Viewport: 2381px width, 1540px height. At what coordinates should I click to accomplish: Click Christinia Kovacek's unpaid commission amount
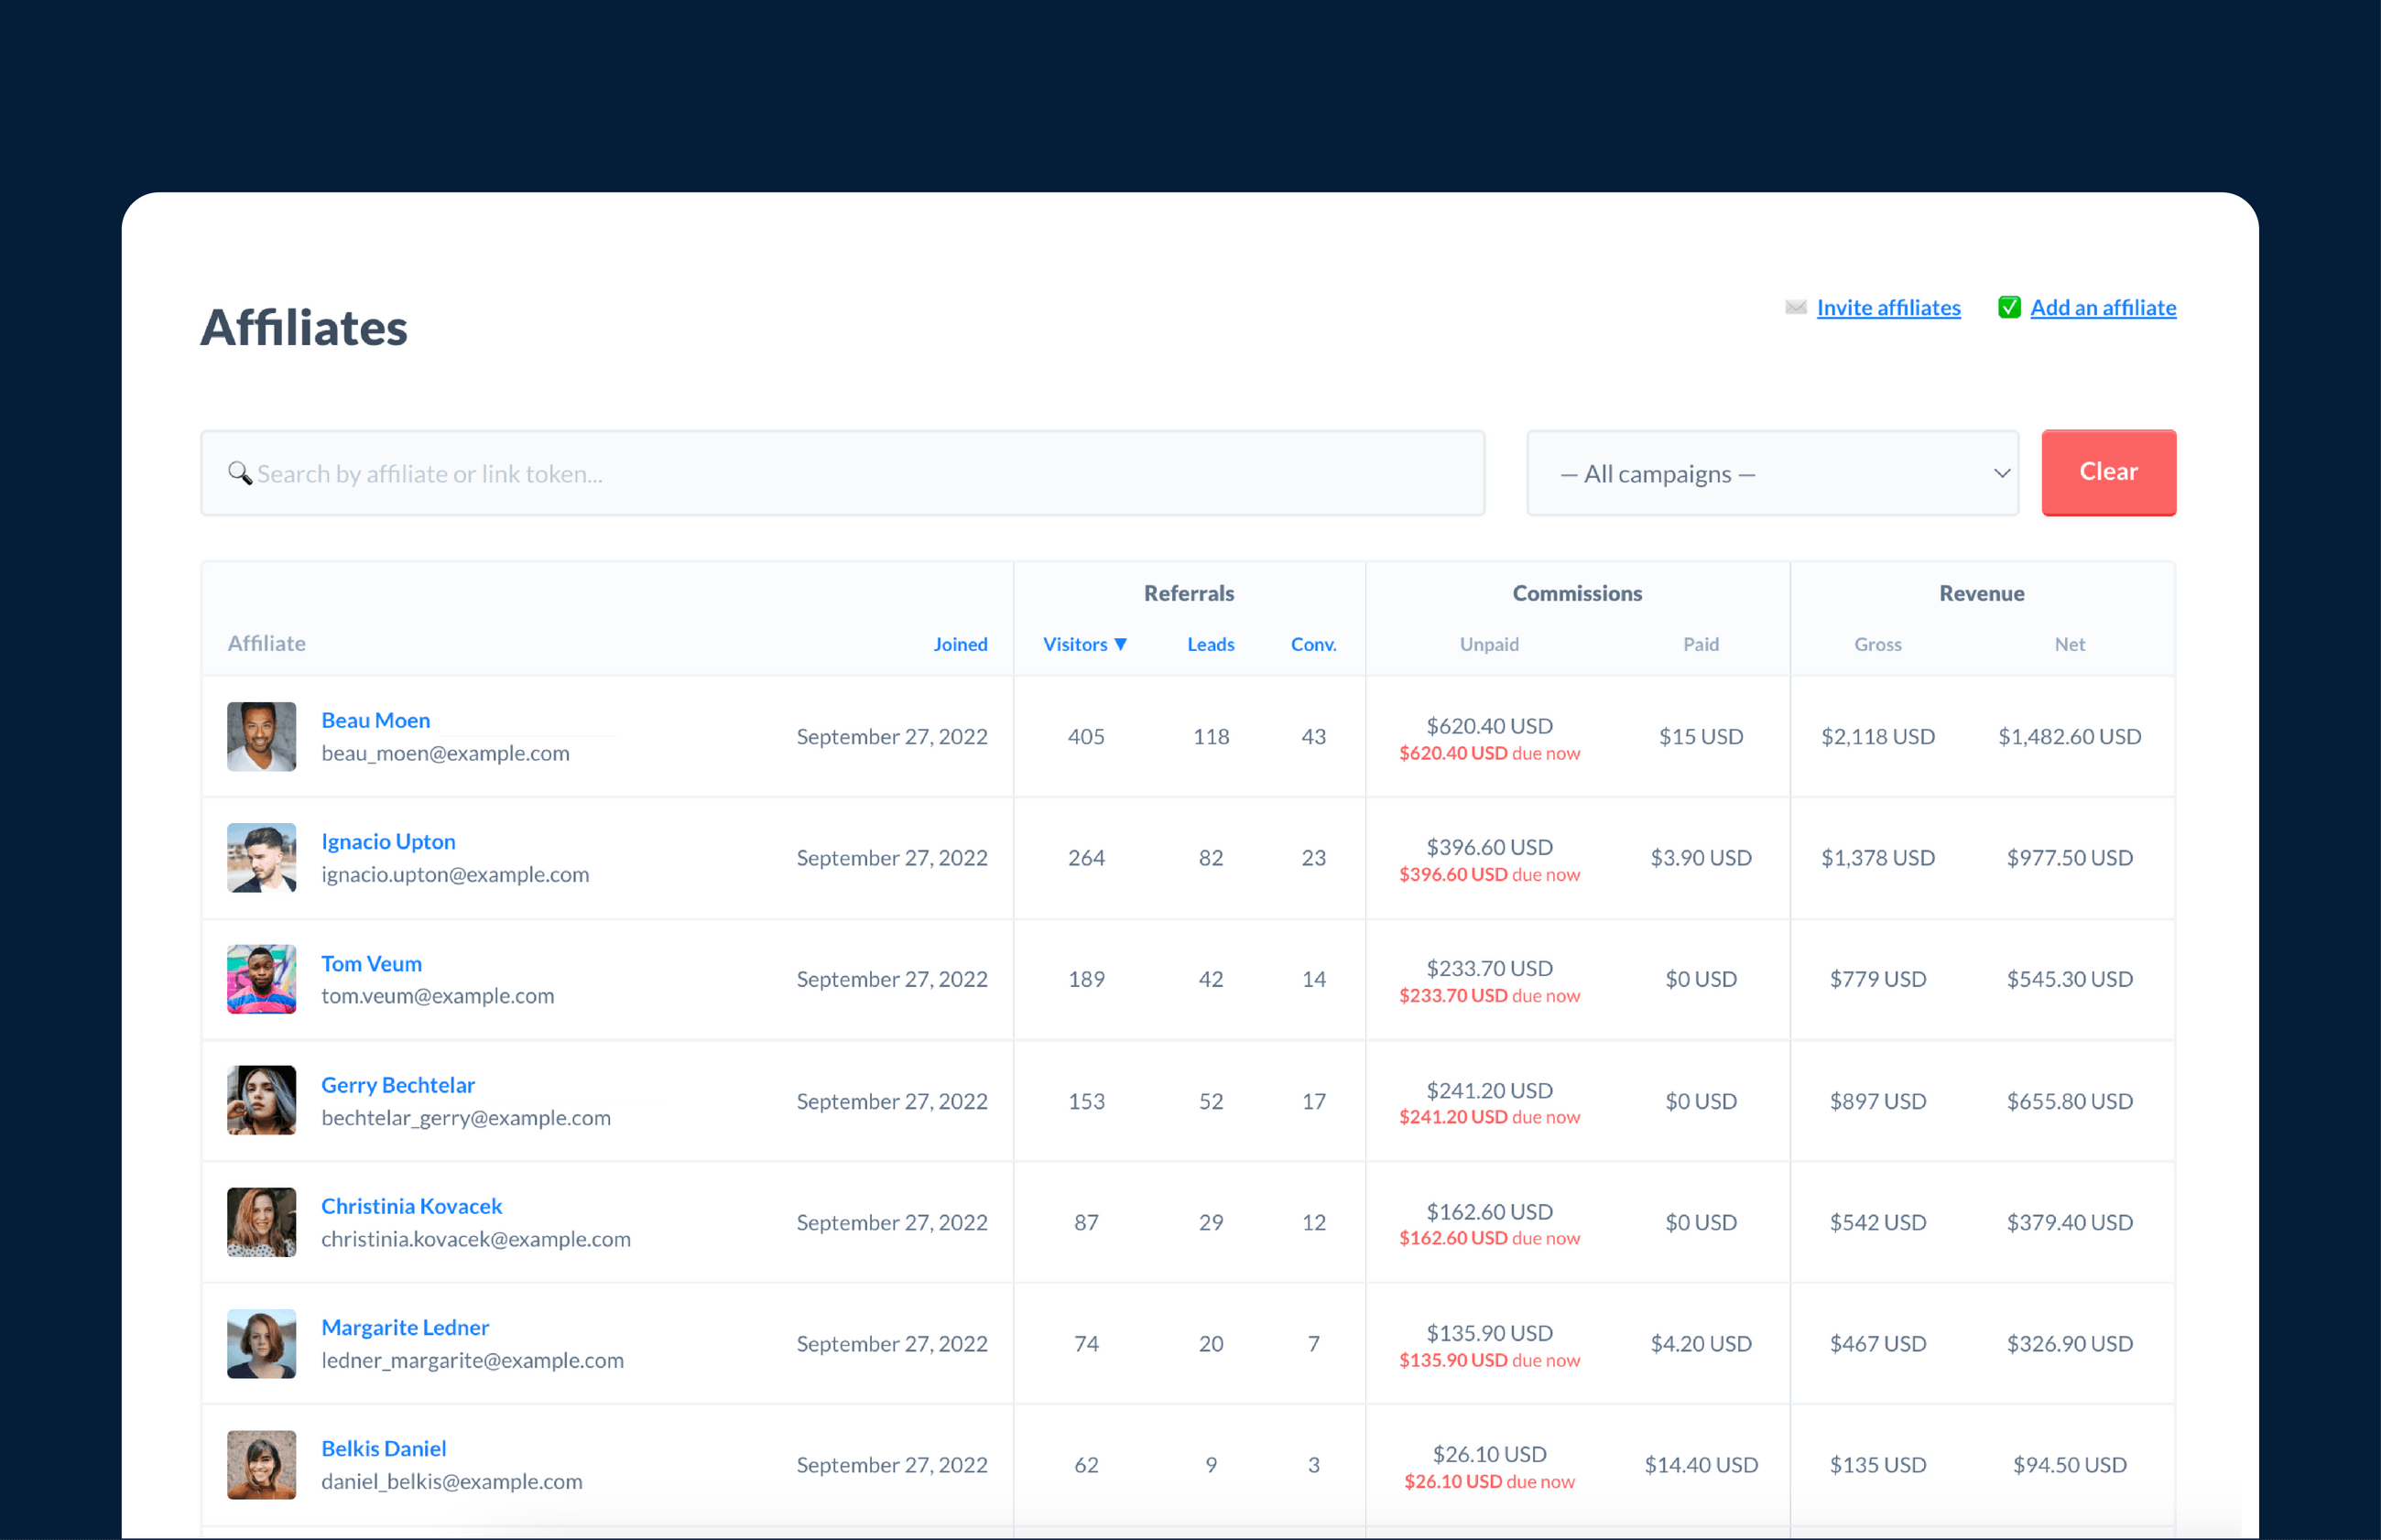[x=1489, y=1211]
